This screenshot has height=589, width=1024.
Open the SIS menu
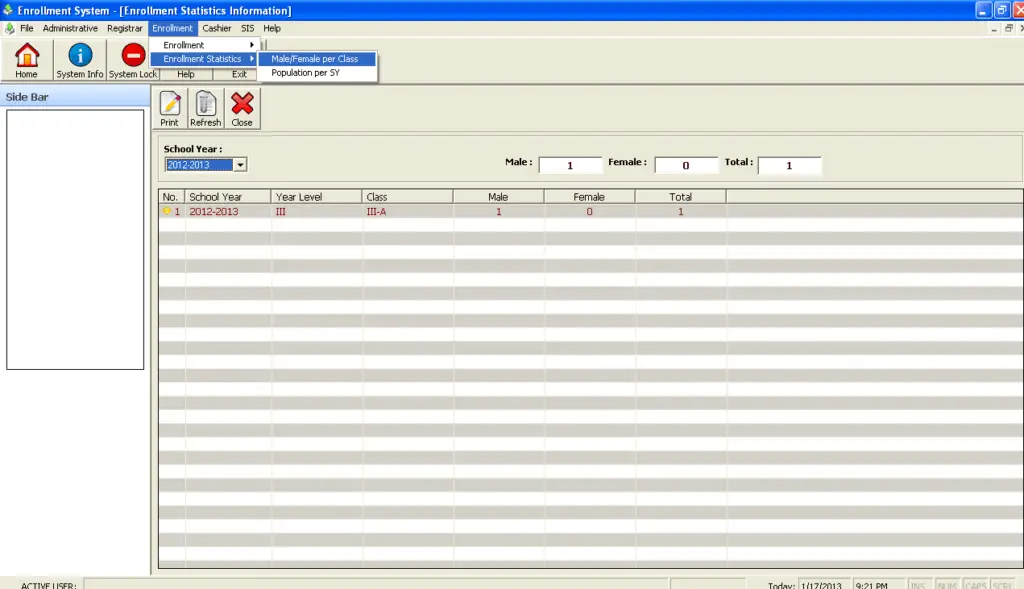246,28
